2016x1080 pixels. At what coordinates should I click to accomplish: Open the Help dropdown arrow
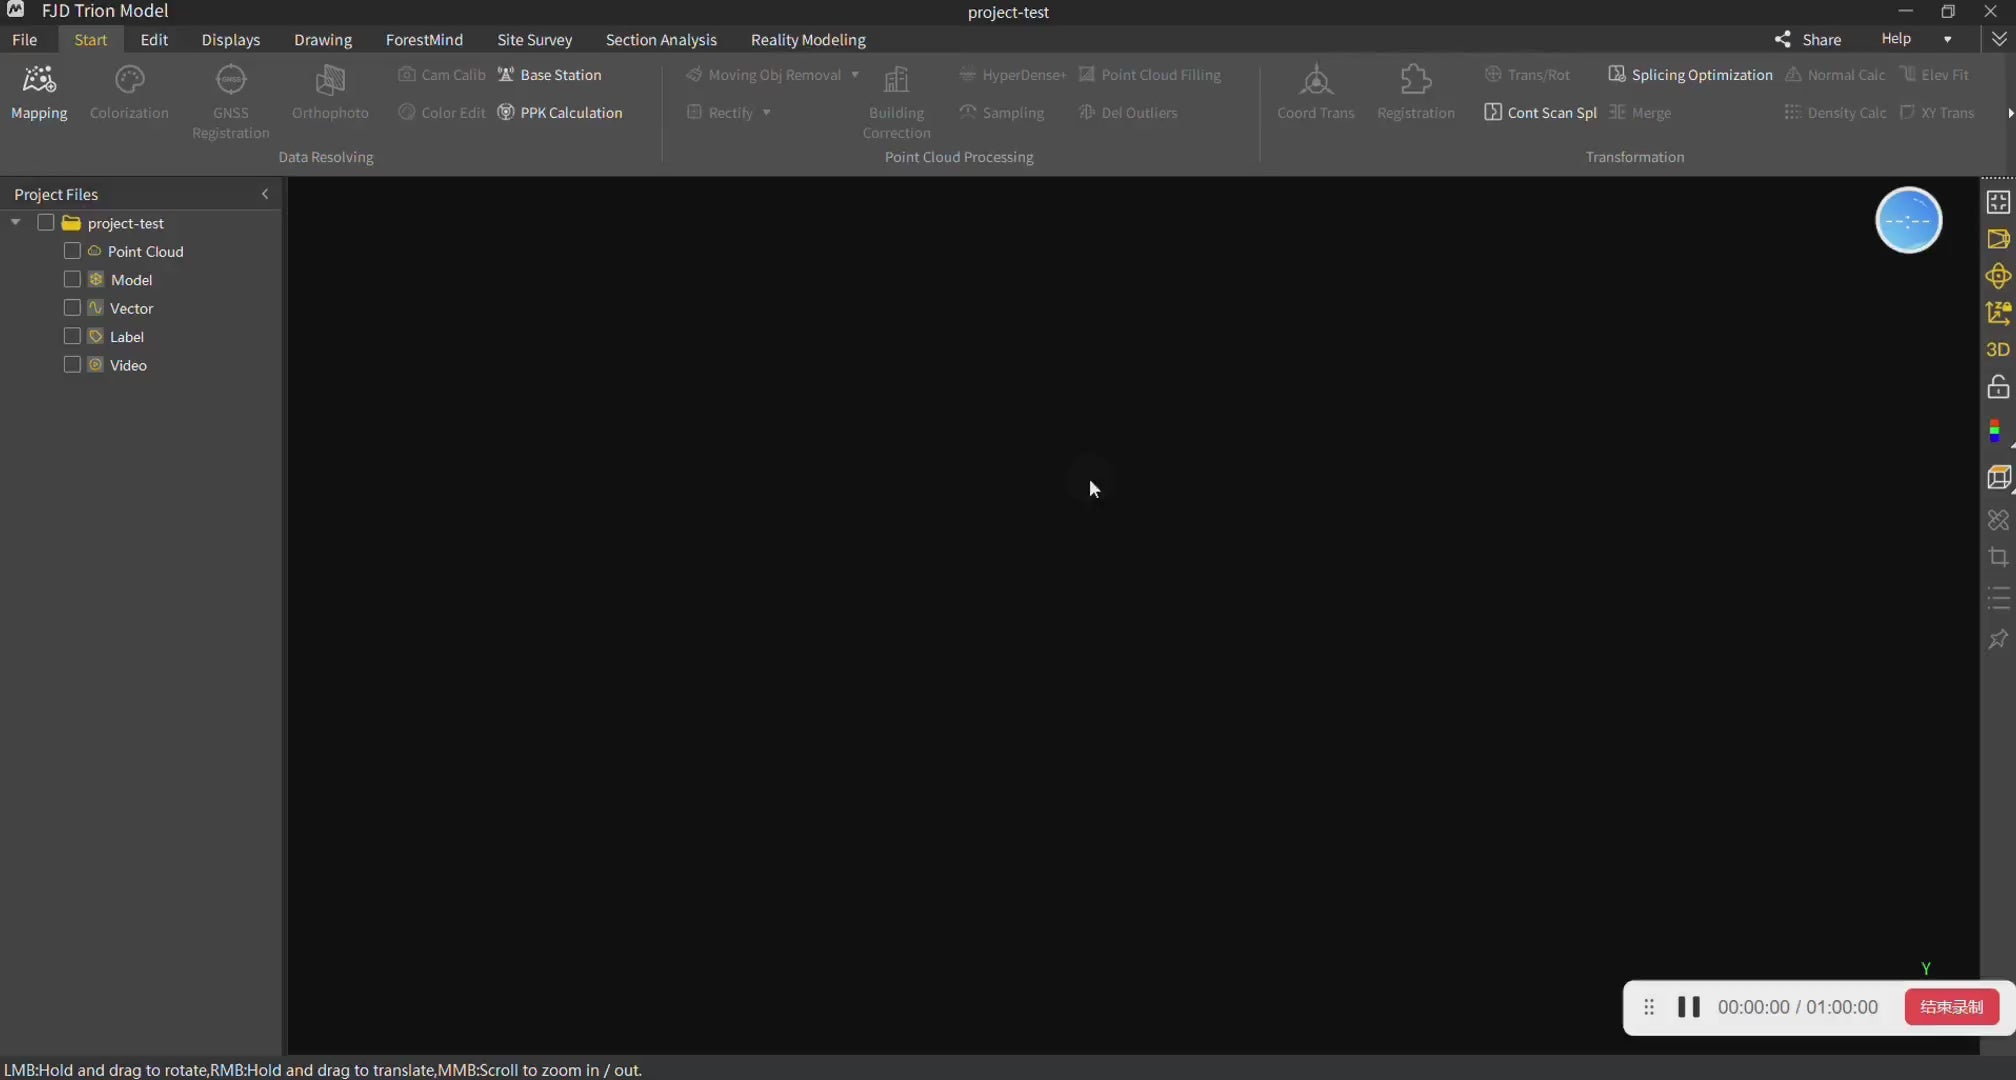1947,40
